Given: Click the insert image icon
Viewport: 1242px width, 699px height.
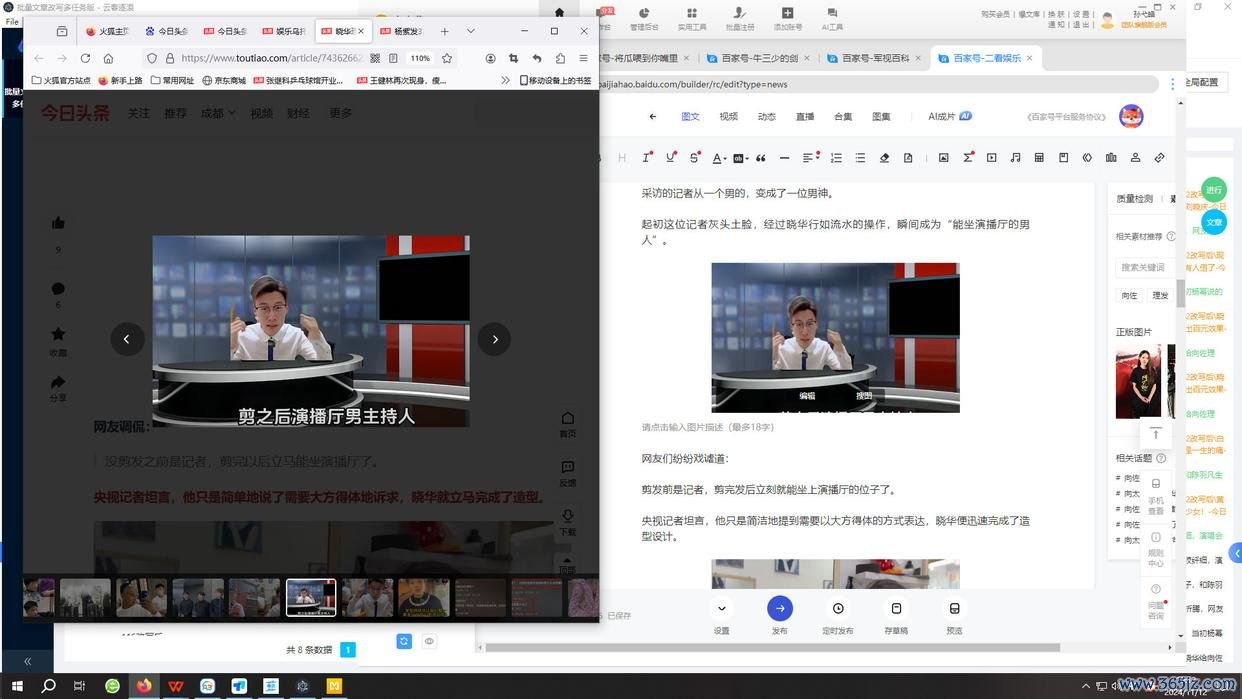Looking at the screenshot, I should [x=943, y=158].
